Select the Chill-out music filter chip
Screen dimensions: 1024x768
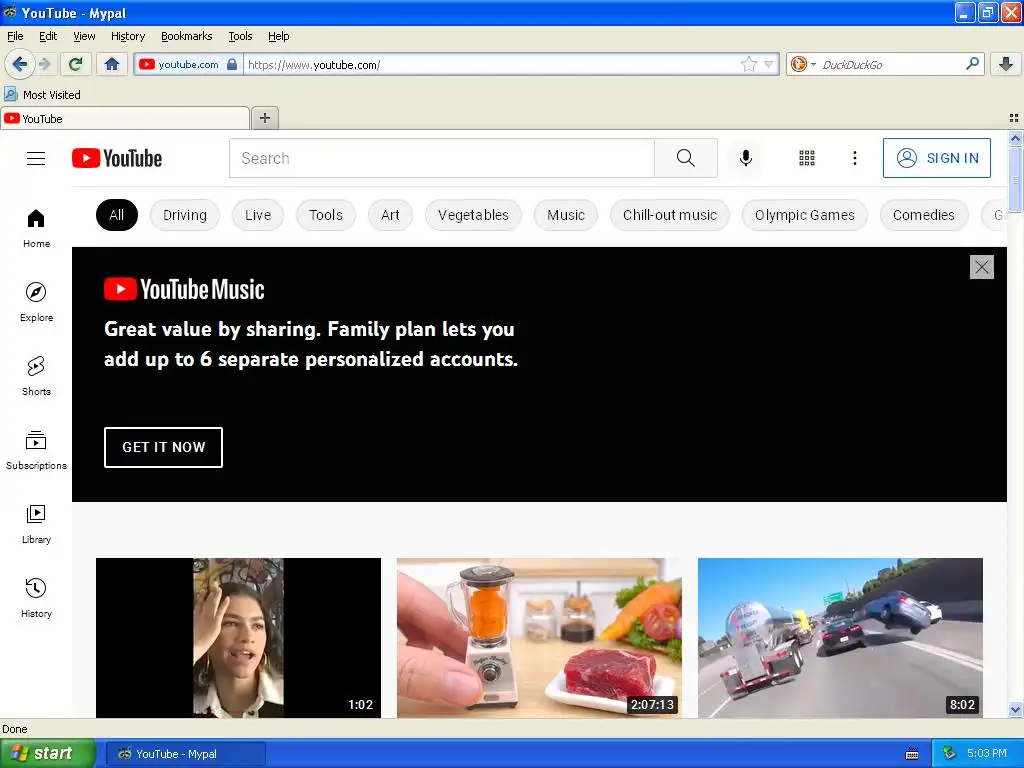(669, 215)
